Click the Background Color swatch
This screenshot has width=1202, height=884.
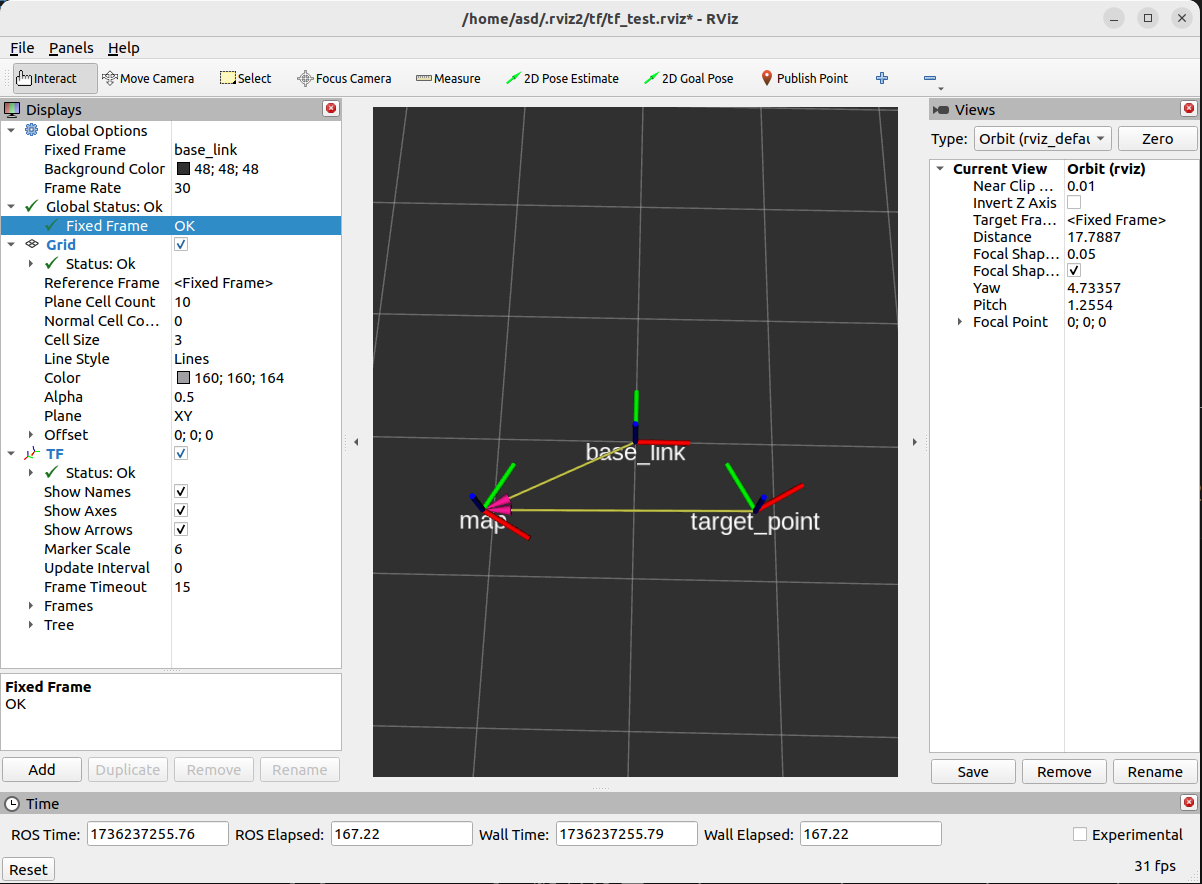click(183, 168)
